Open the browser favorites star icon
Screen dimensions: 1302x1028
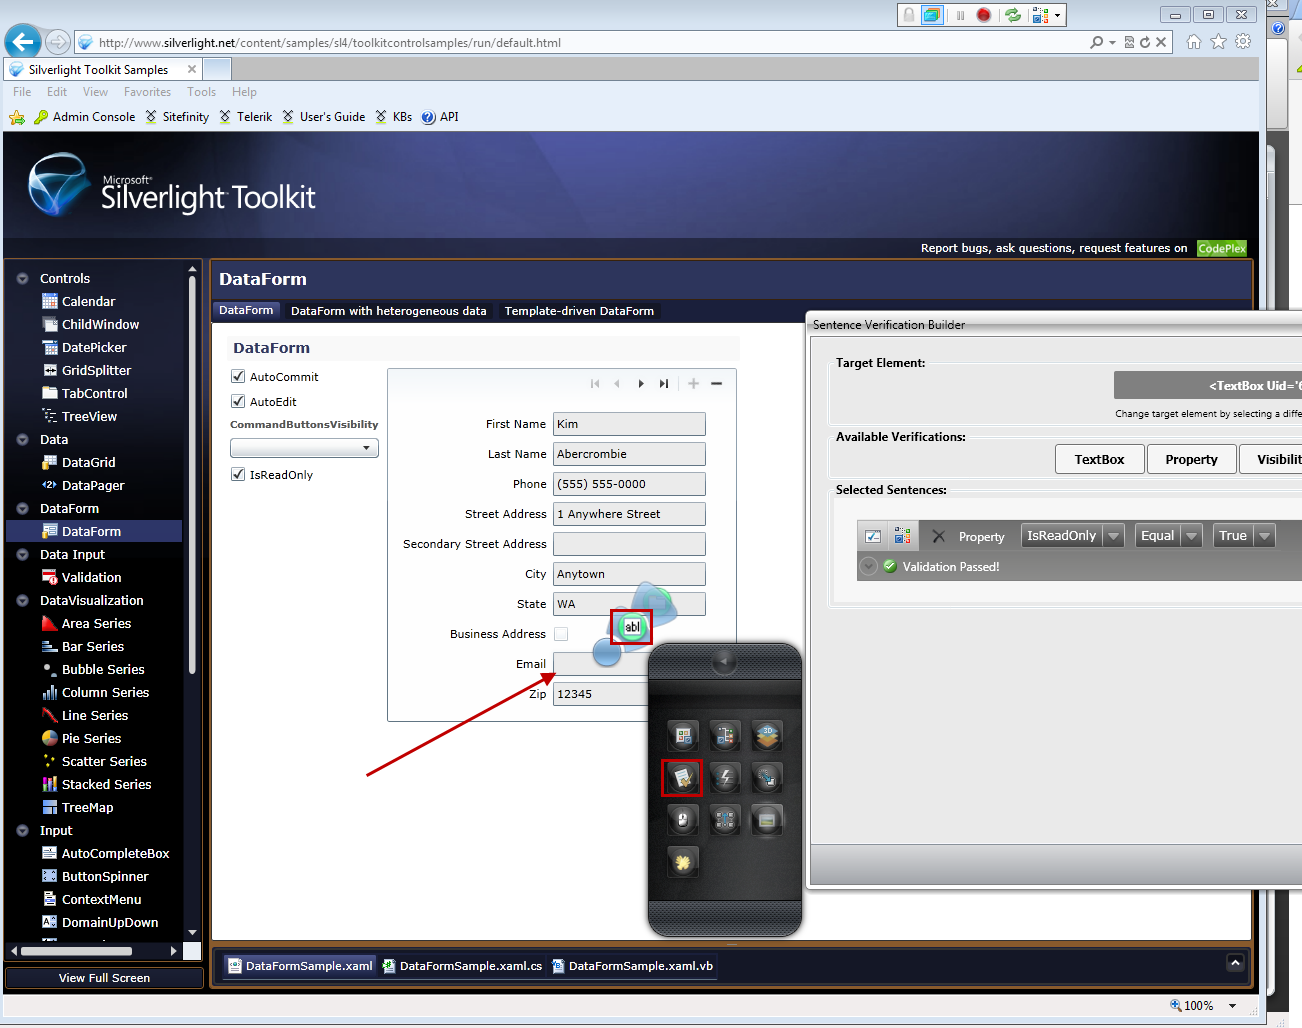tap(1218, 42)
